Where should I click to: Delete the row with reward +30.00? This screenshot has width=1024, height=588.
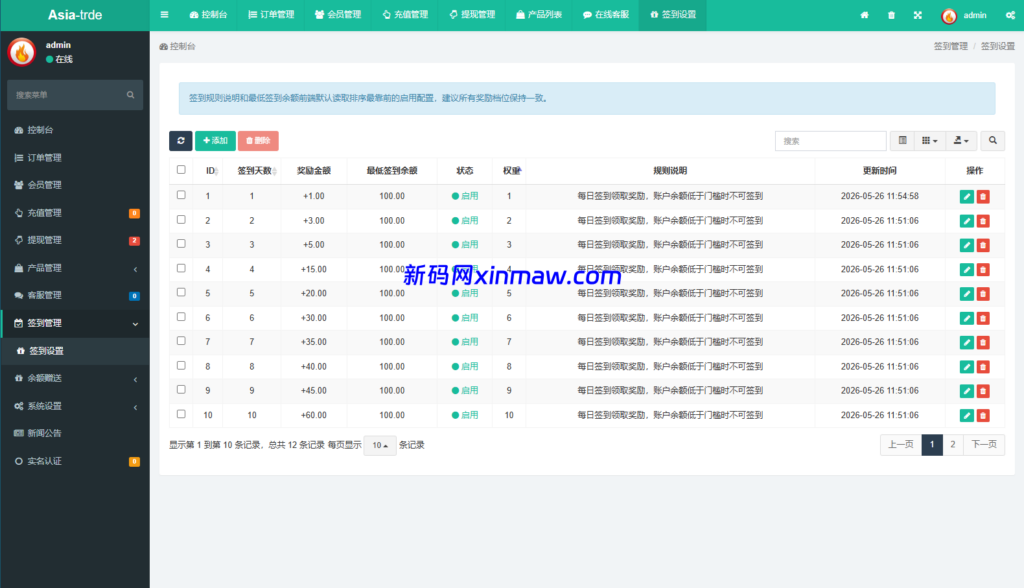[983, 318]
